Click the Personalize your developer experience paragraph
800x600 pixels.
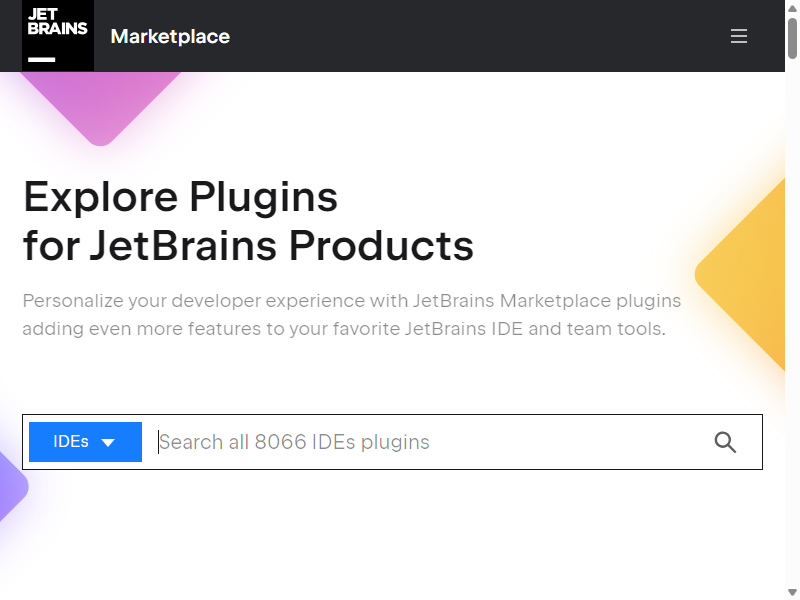352,315
